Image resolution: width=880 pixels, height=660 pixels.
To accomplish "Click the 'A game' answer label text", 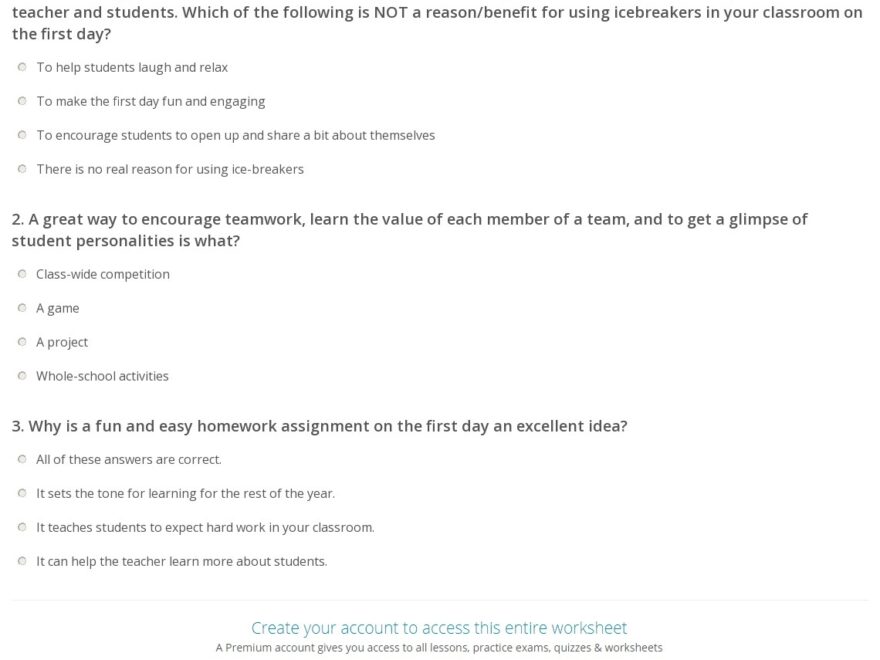I will tap(58, 307).
